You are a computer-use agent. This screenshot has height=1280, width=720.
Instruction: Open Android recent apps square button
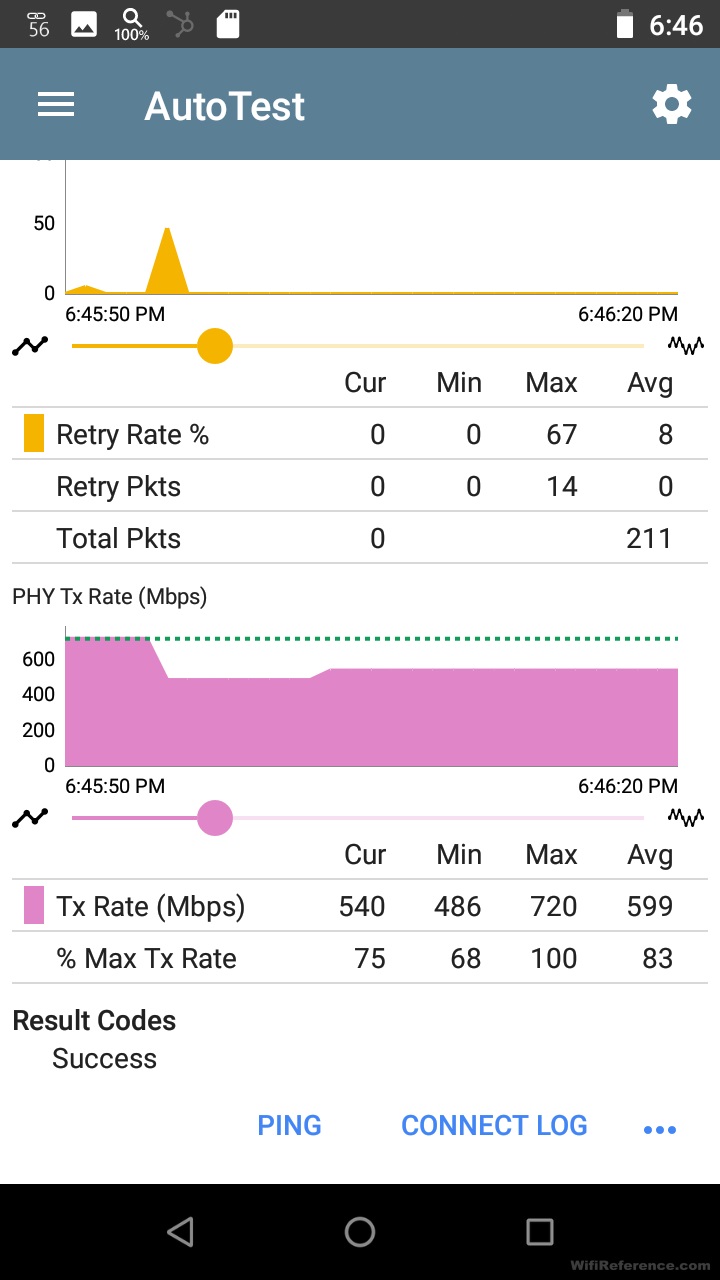[540, 1232]
